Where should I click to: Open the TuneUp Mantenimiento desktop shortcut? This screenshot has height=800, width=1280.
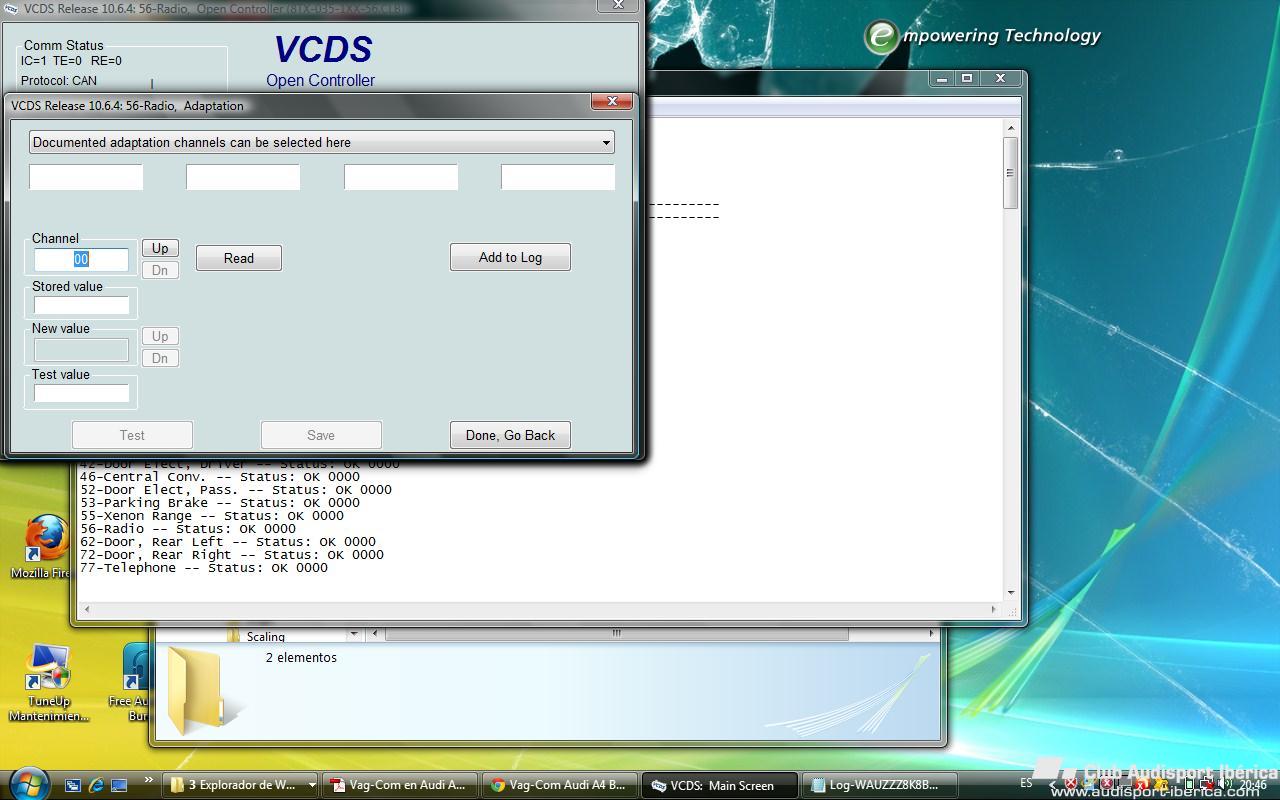(x=48, y=683)
